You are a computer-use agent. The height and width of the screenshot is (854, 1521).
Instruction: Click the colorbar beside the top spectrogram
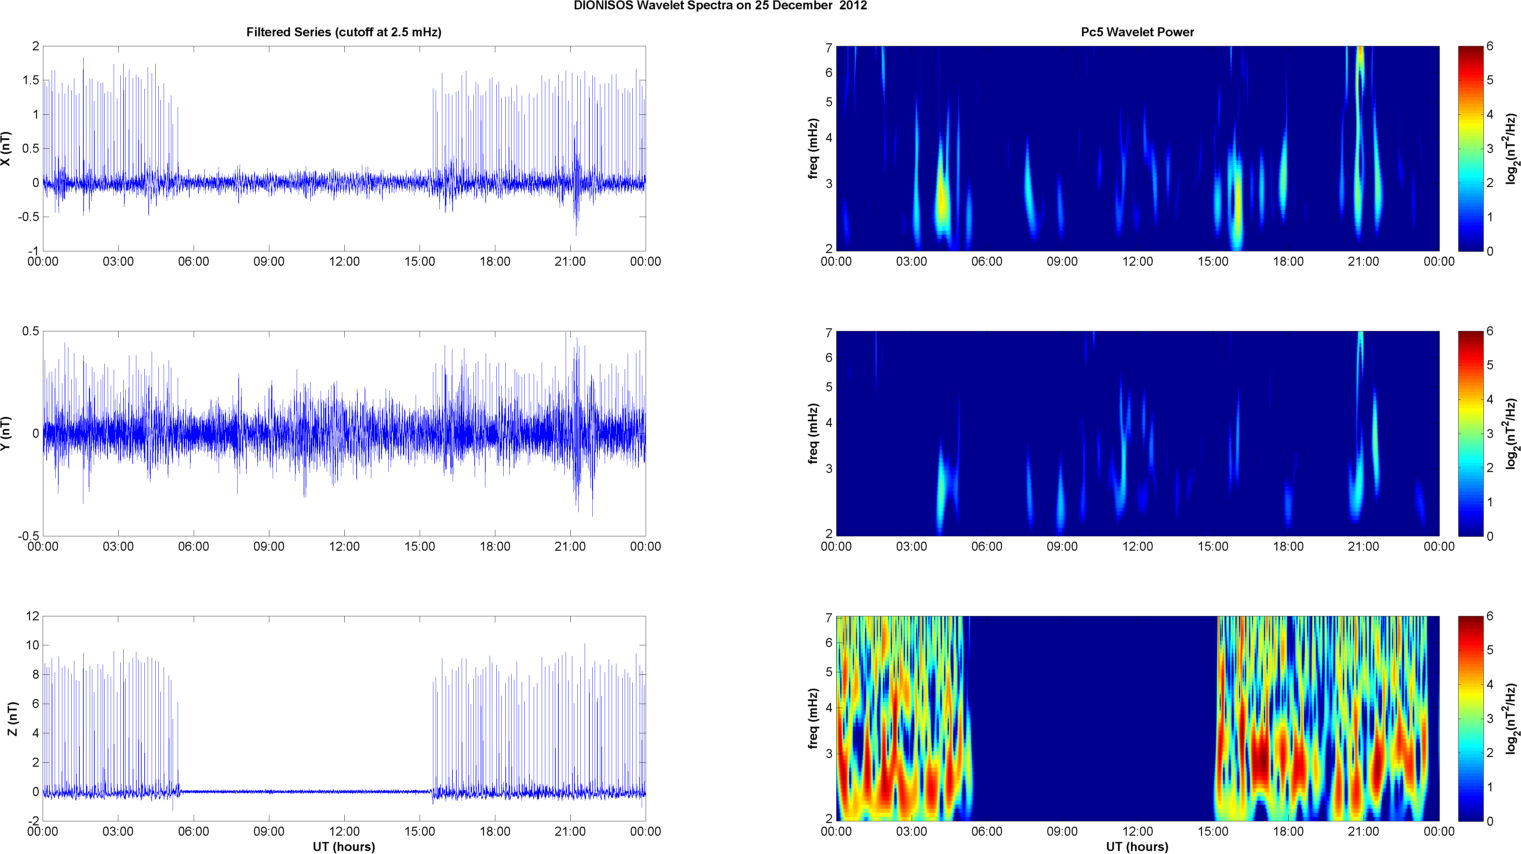pyautogui.click(x=1470, y=148)
